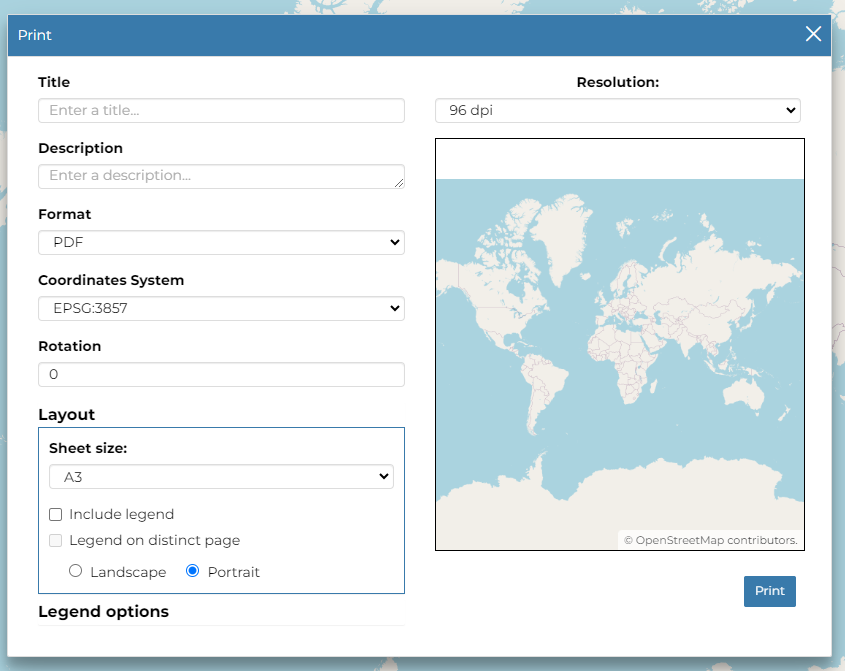The width and height of the screenshot is (845, 671).
Task: Expand the Coordinates System dropdown
Action: click(221, 308)
